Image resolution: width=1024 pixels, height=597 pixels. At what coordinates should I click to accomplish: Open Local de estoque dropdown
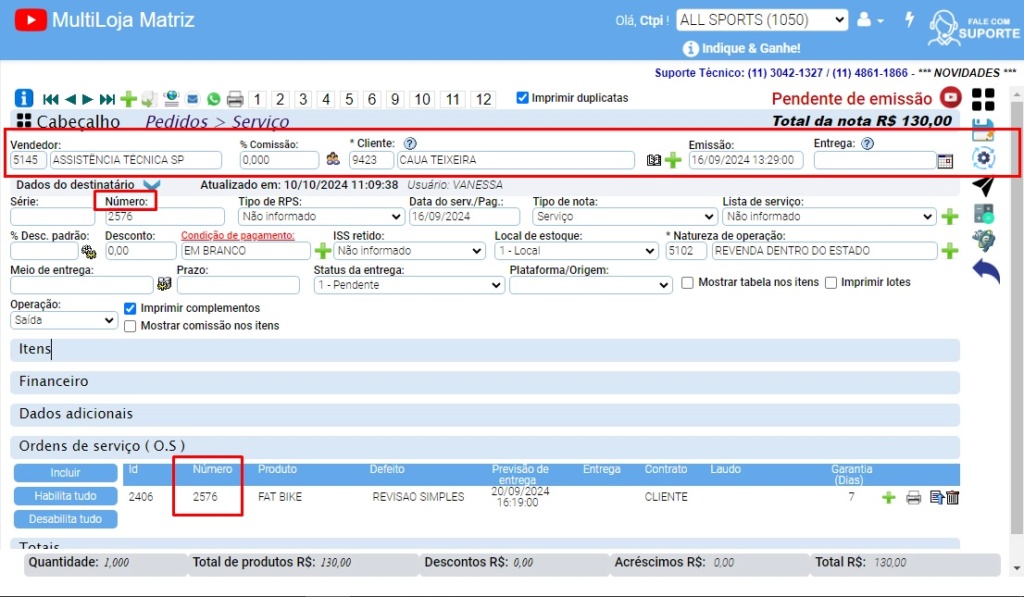pyautogui.click(x=576, y=251)
